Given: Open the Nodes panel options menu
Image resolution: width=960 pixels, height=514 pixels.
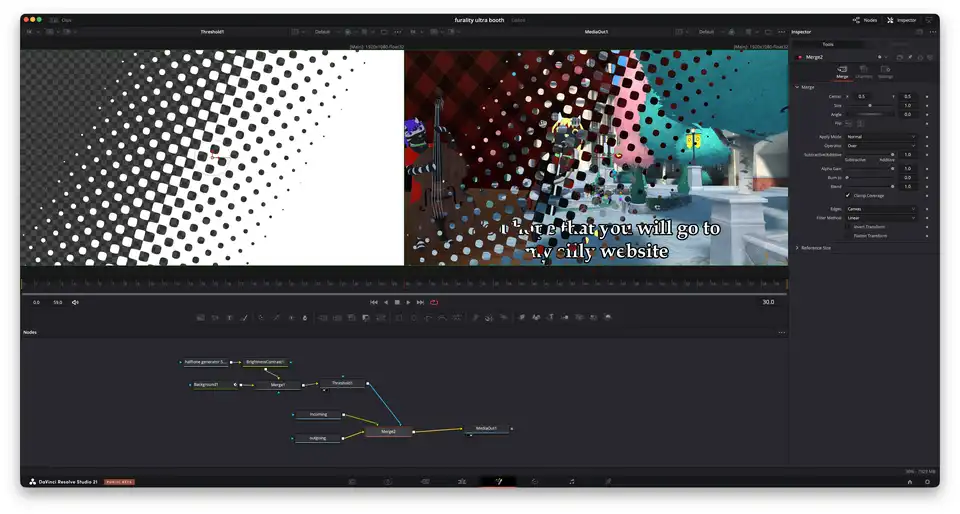Looking at the screenshot, I should 781,332.
